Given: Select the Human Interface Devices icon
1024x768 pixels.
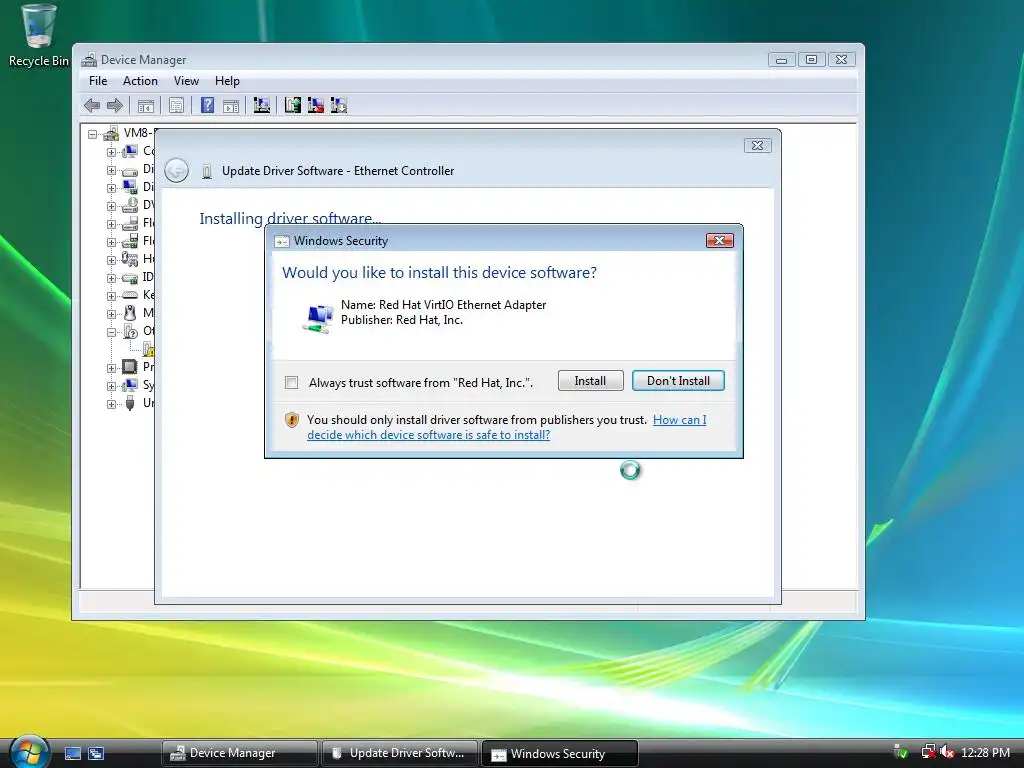Looking at the screenshot, I should (130, 259).
